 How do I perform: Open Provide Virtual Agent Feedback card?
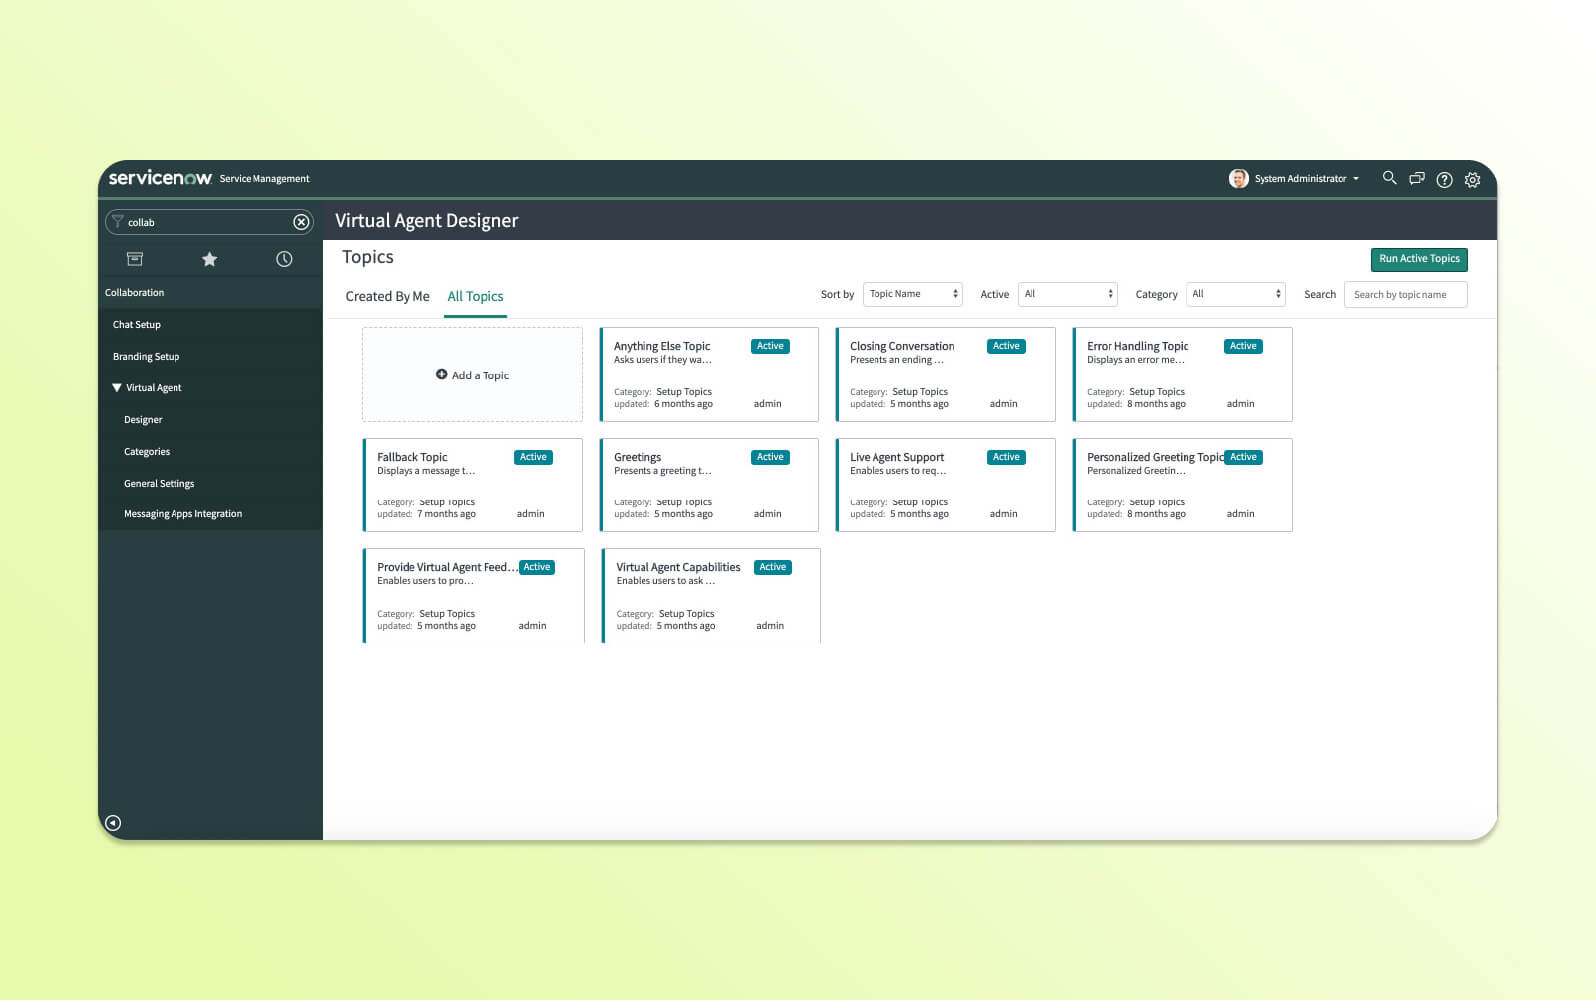click(473, 596)
